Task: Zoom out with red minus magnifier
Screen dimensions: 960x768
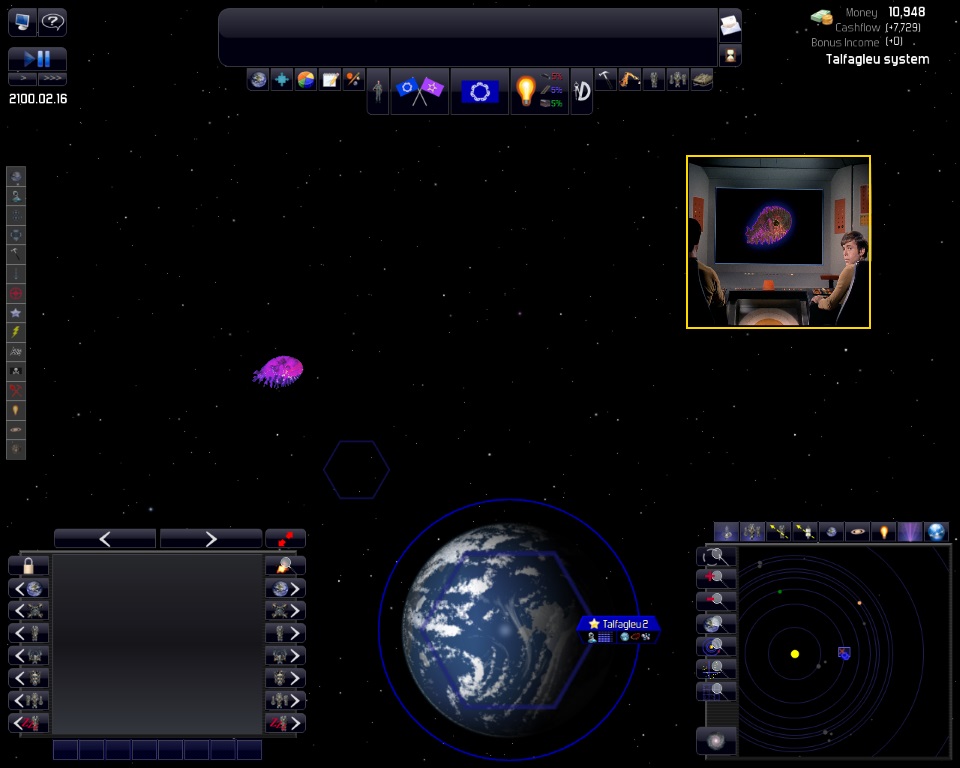Action: [716, 600]
